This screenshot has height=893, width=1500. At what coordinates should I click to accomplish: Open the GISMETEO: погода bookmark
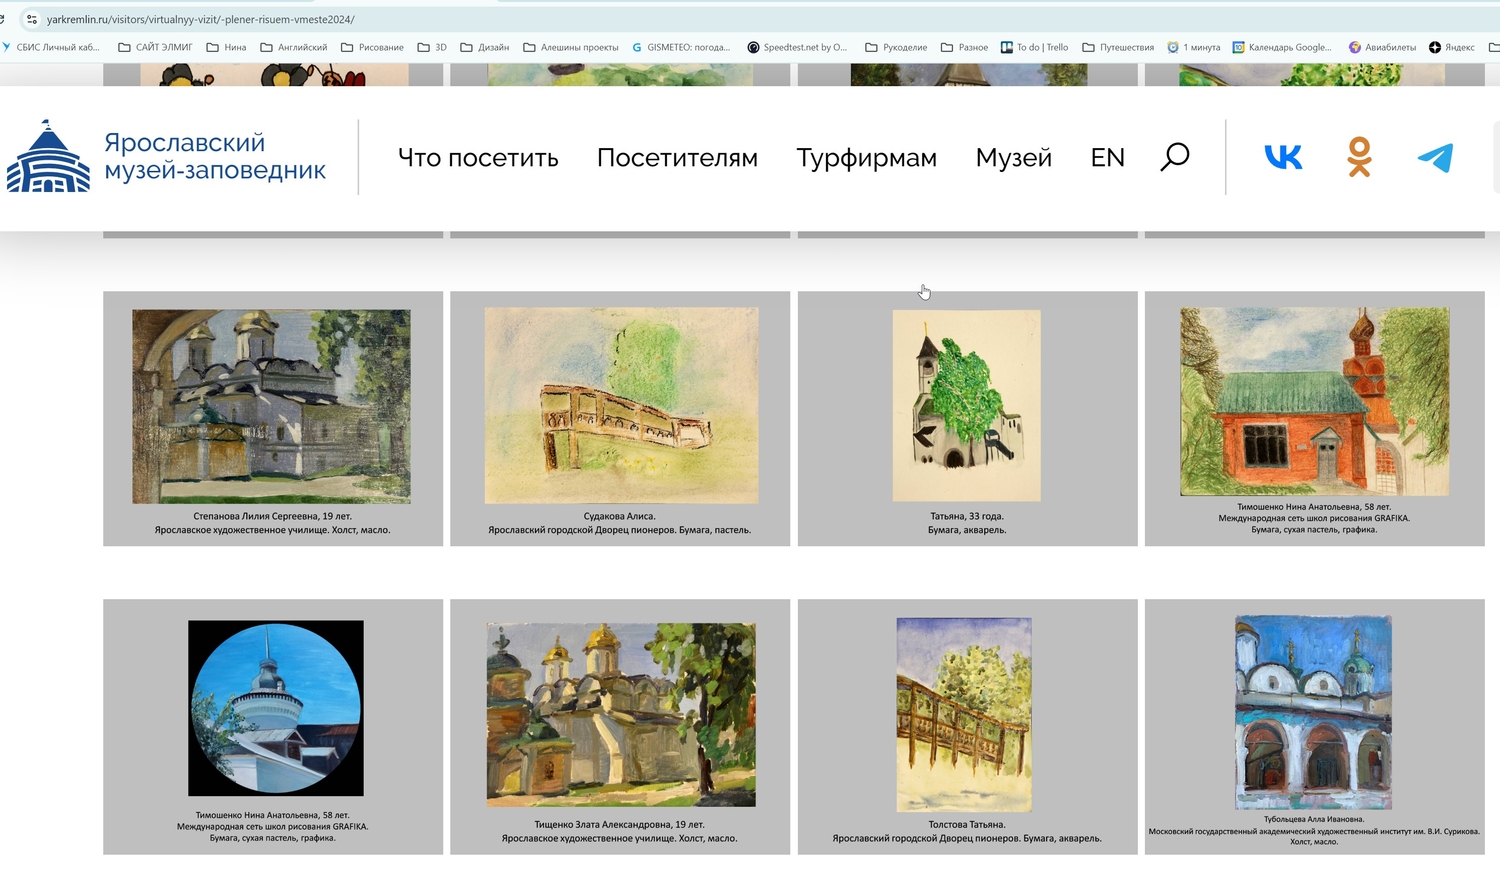[x=680, y=47]
